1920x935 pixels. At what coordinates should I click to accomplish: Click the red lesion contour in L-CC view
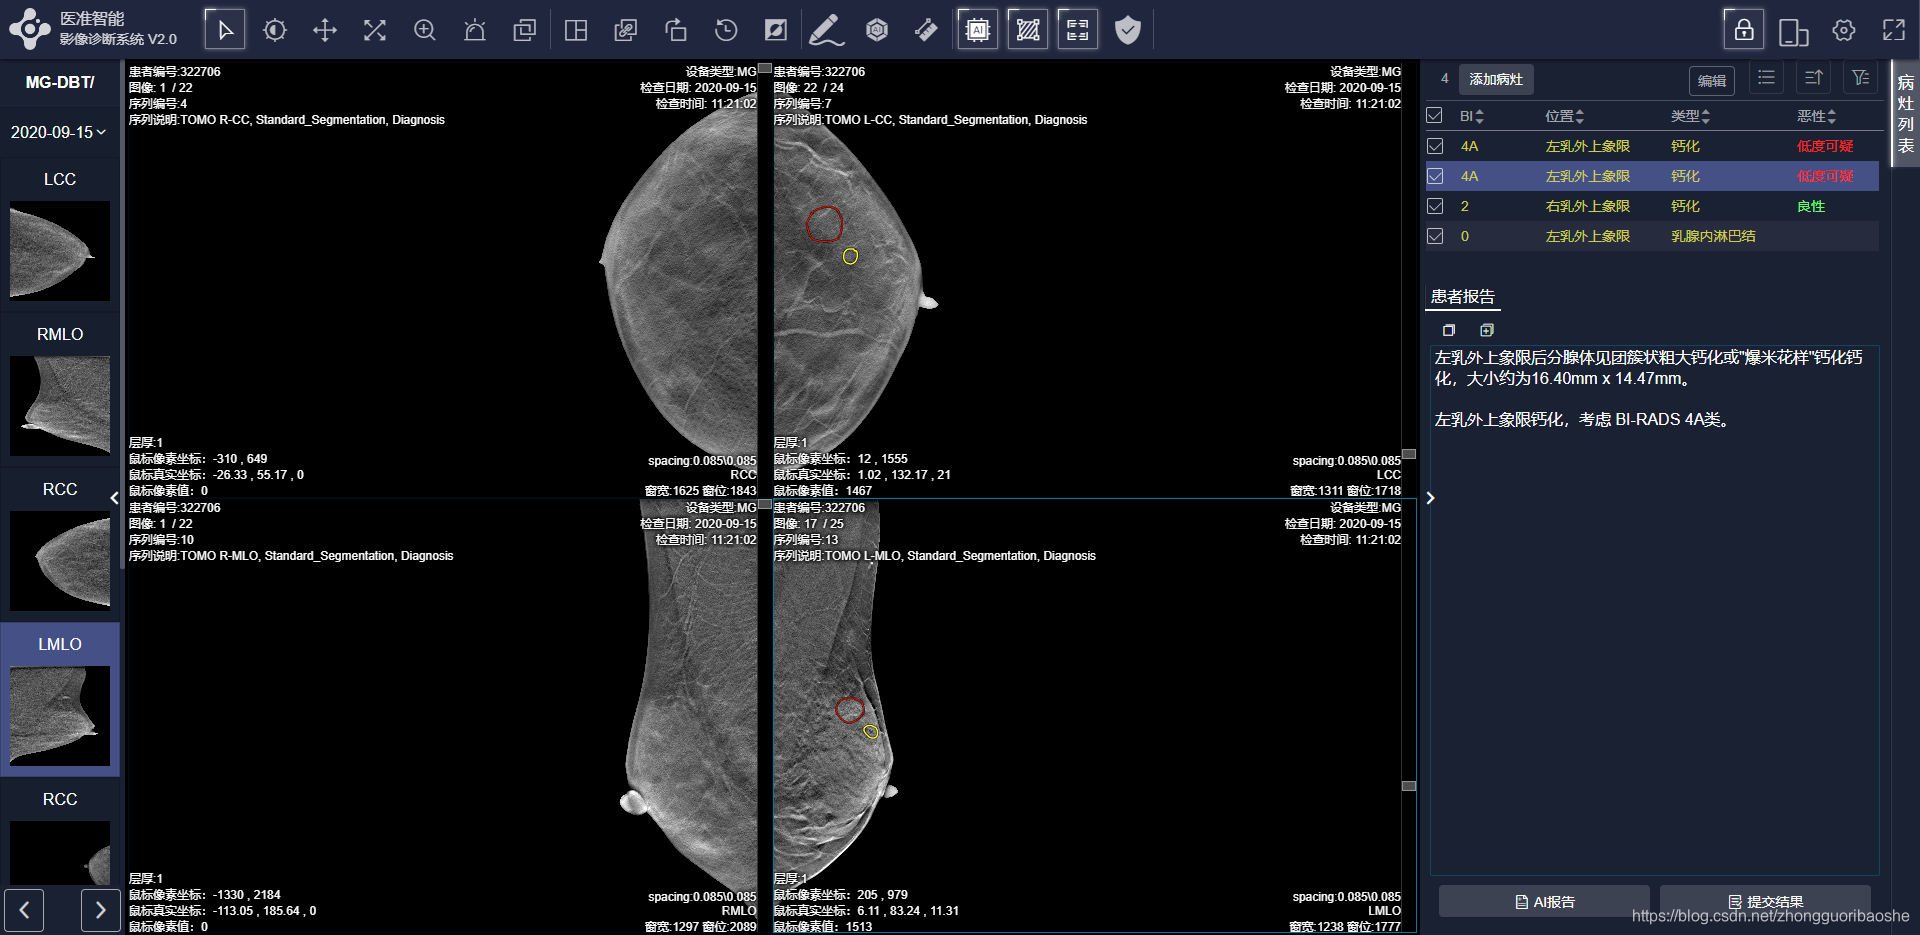coord(825,224)
